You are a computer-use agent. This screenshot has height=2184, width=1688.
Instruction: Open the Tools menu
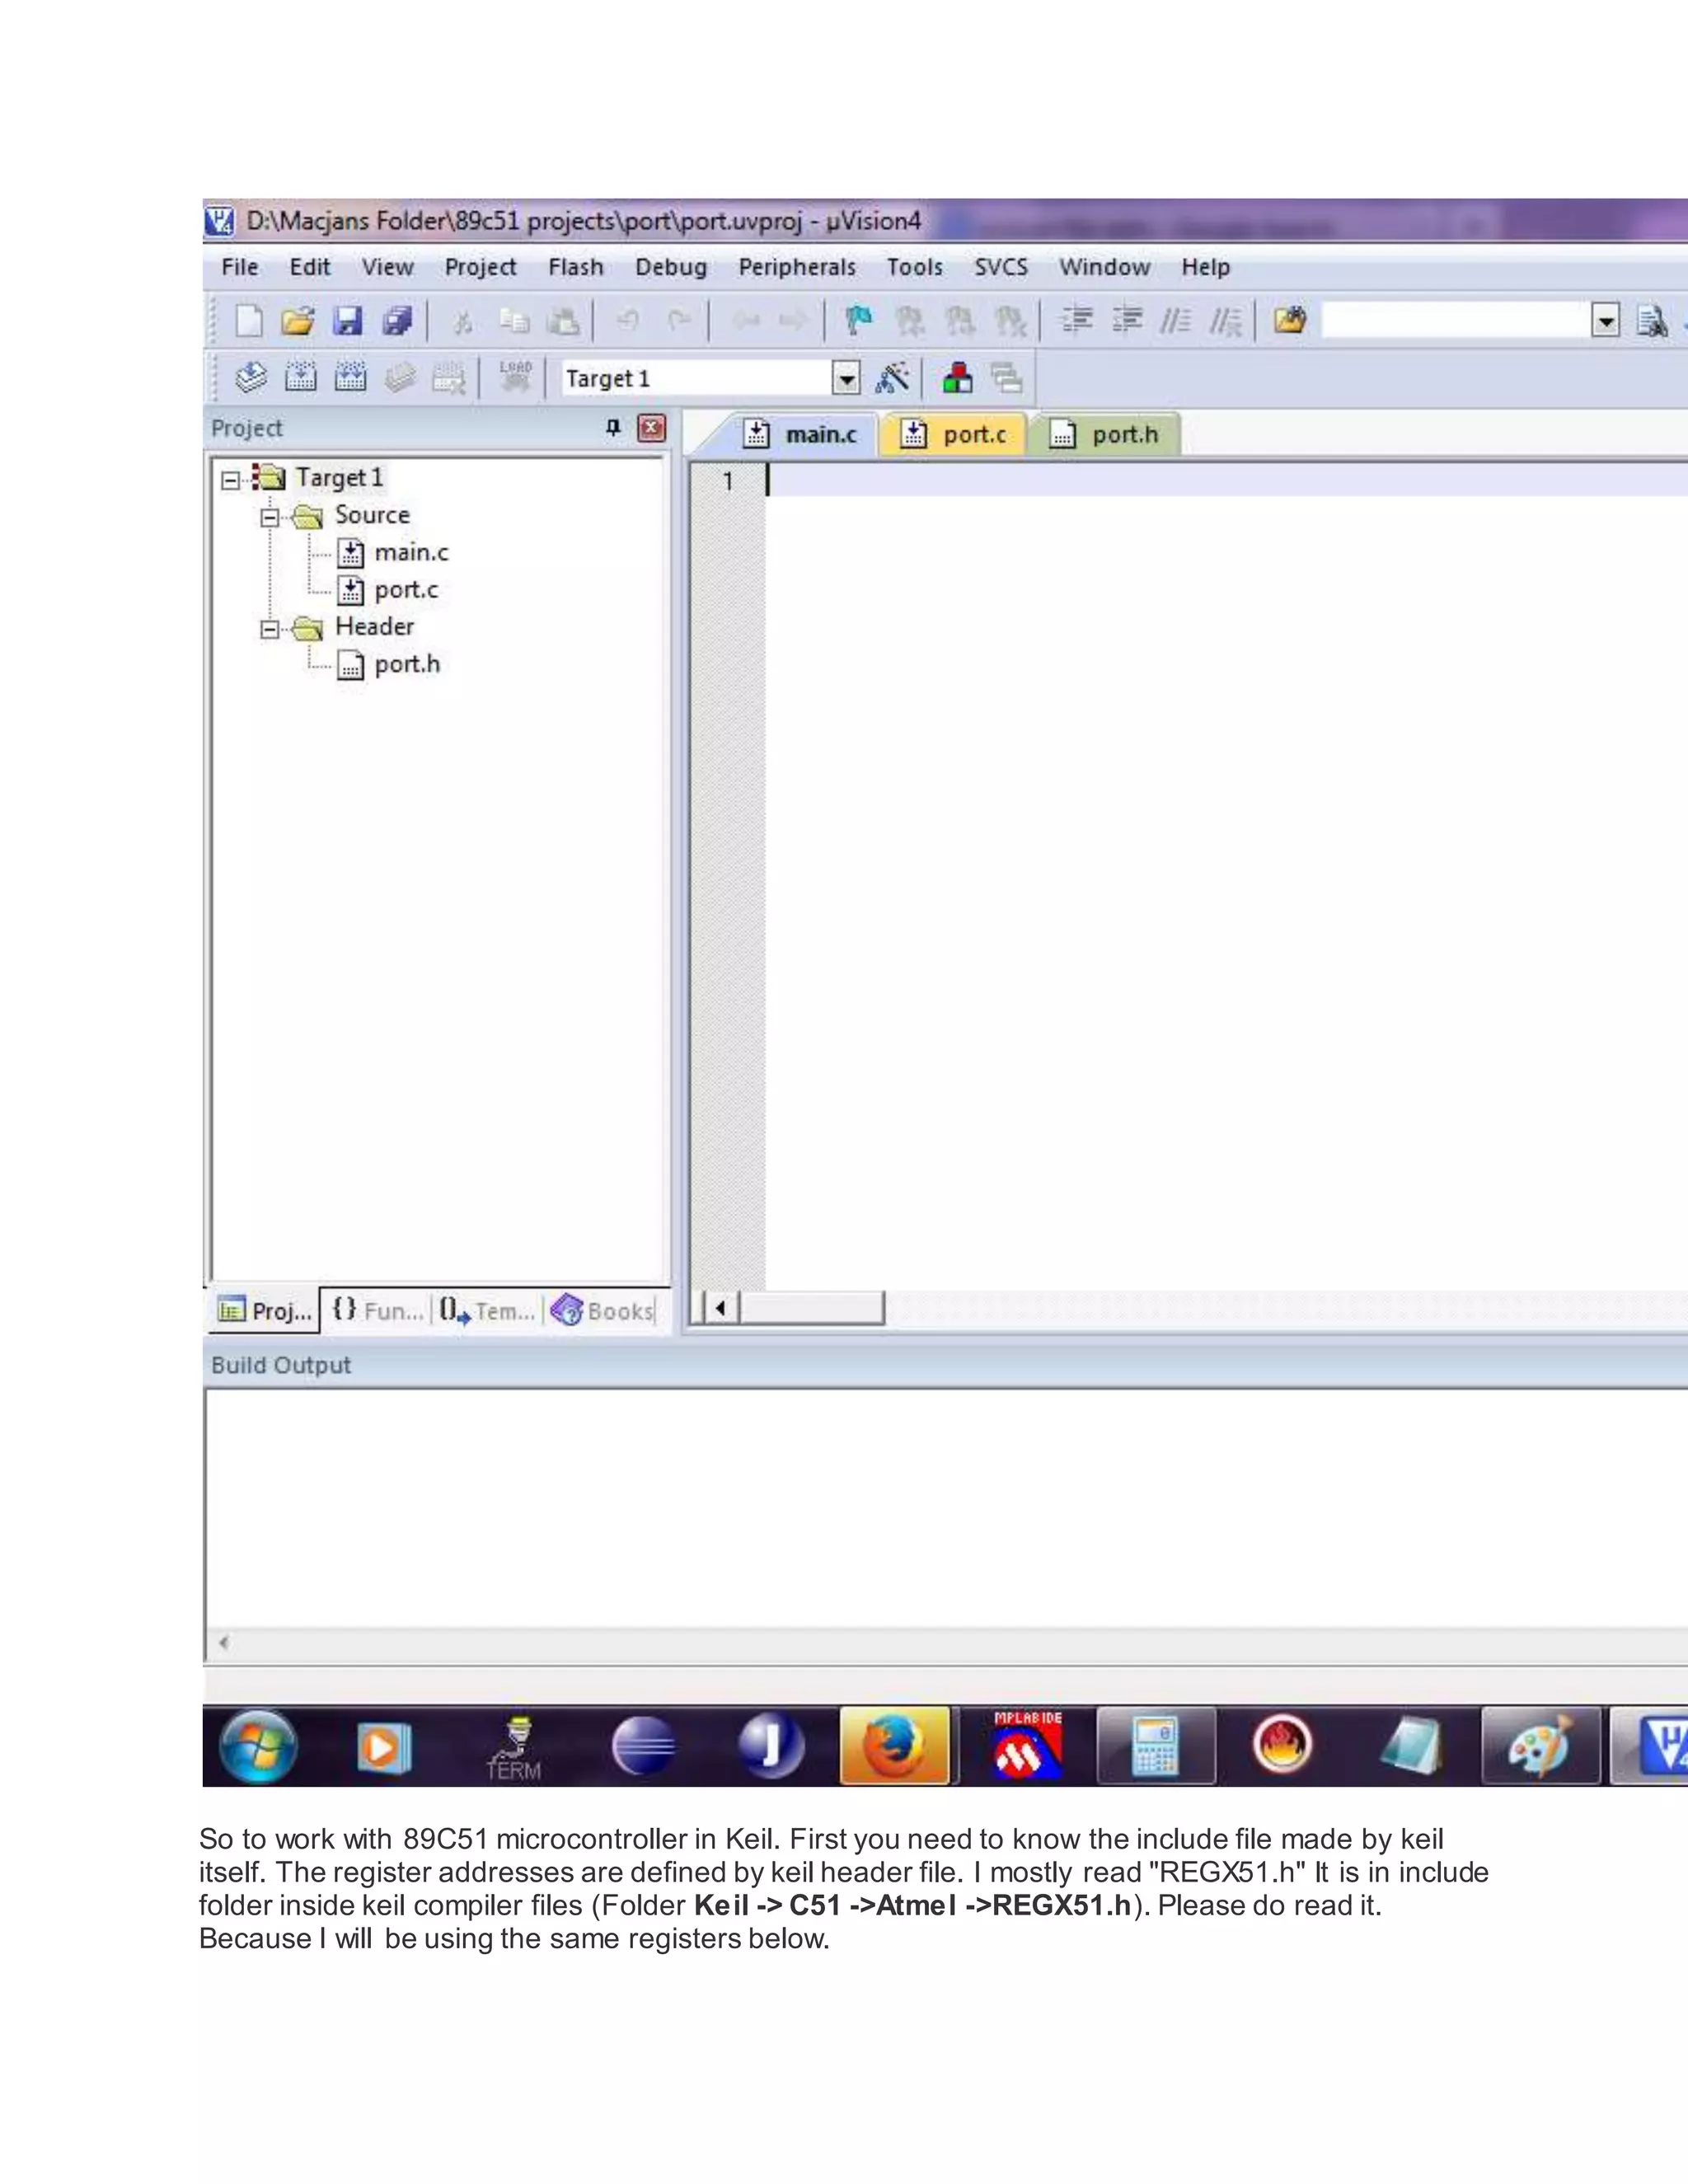[915, 268]
